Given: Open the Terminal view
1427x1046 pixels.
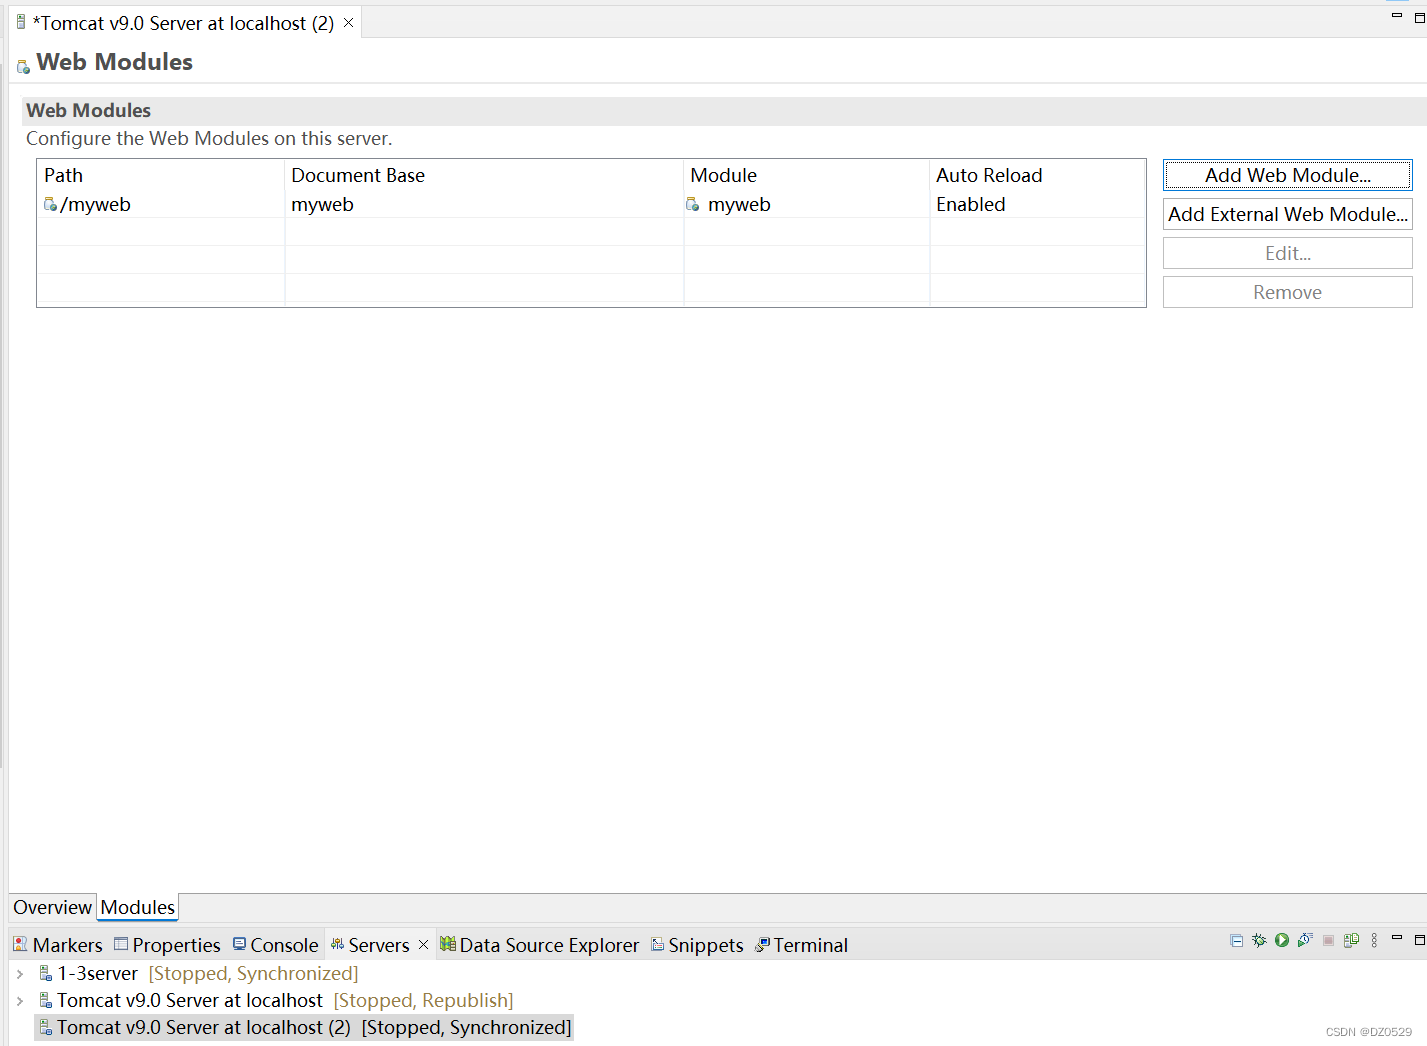Looking at the screenshot, I should [809, 944].
